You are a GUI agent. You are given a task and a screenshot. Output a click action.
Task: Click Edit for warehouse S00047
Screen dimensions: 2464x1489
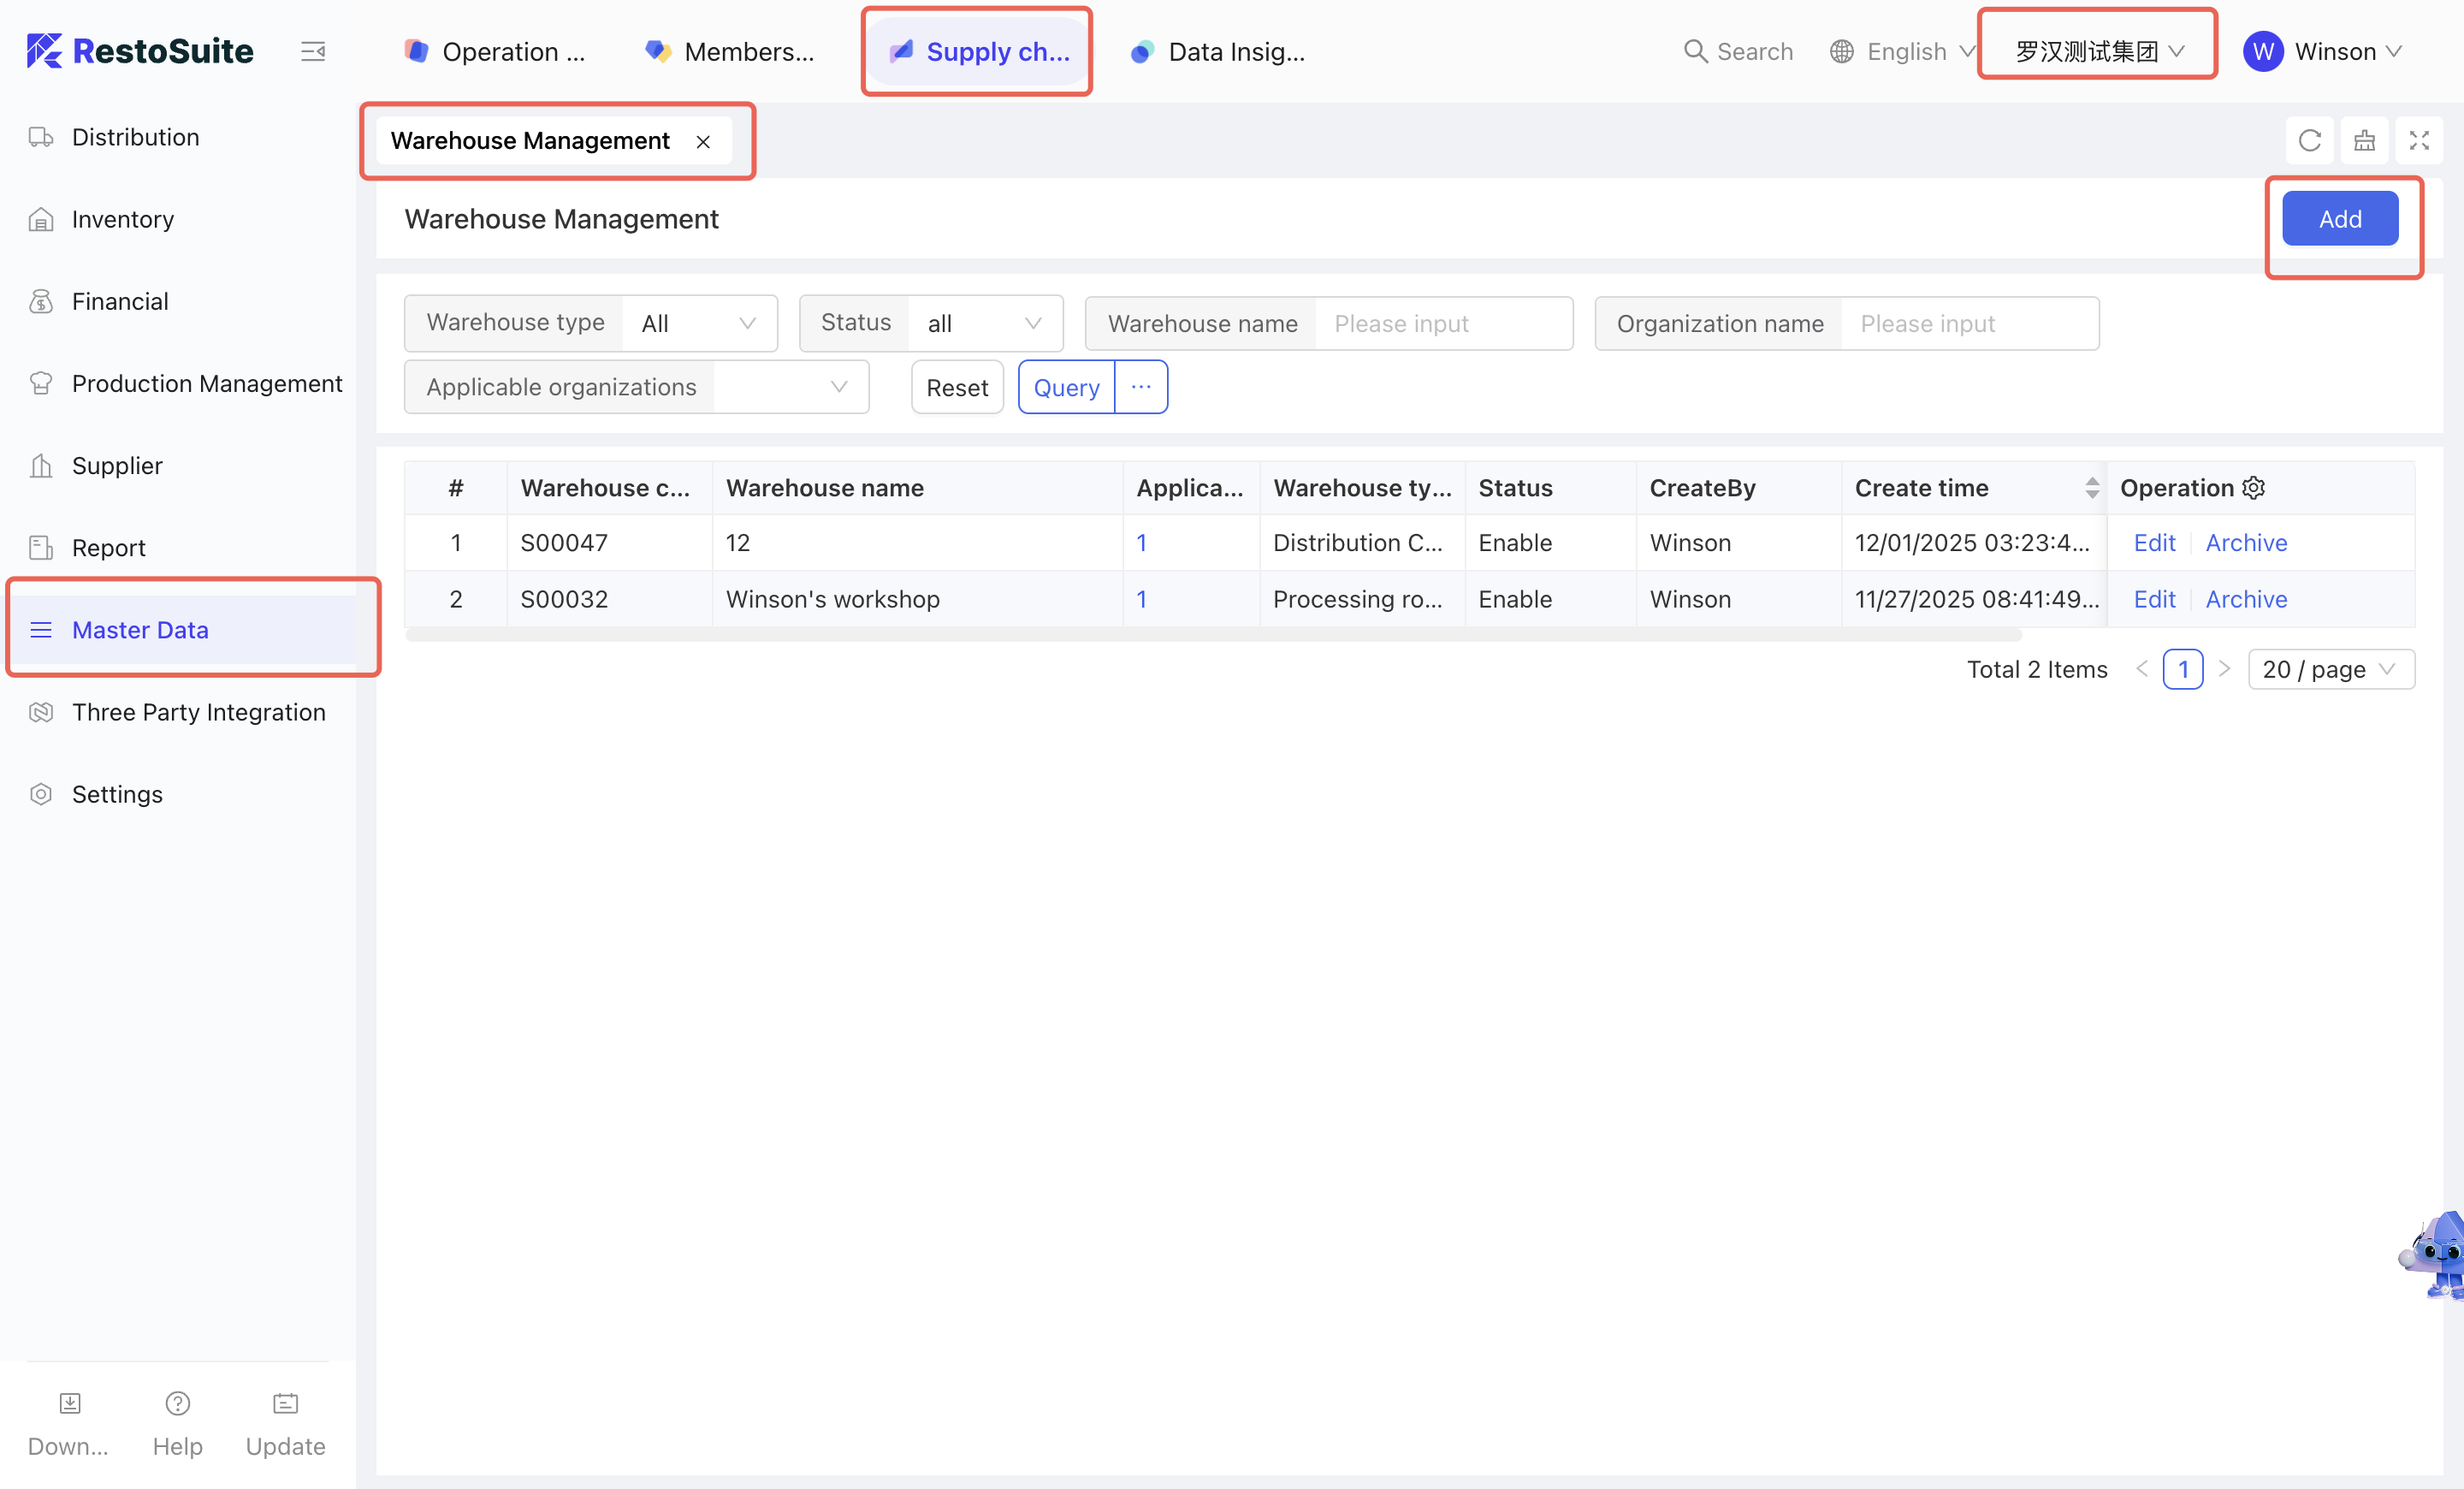[x=2154, y=543]
